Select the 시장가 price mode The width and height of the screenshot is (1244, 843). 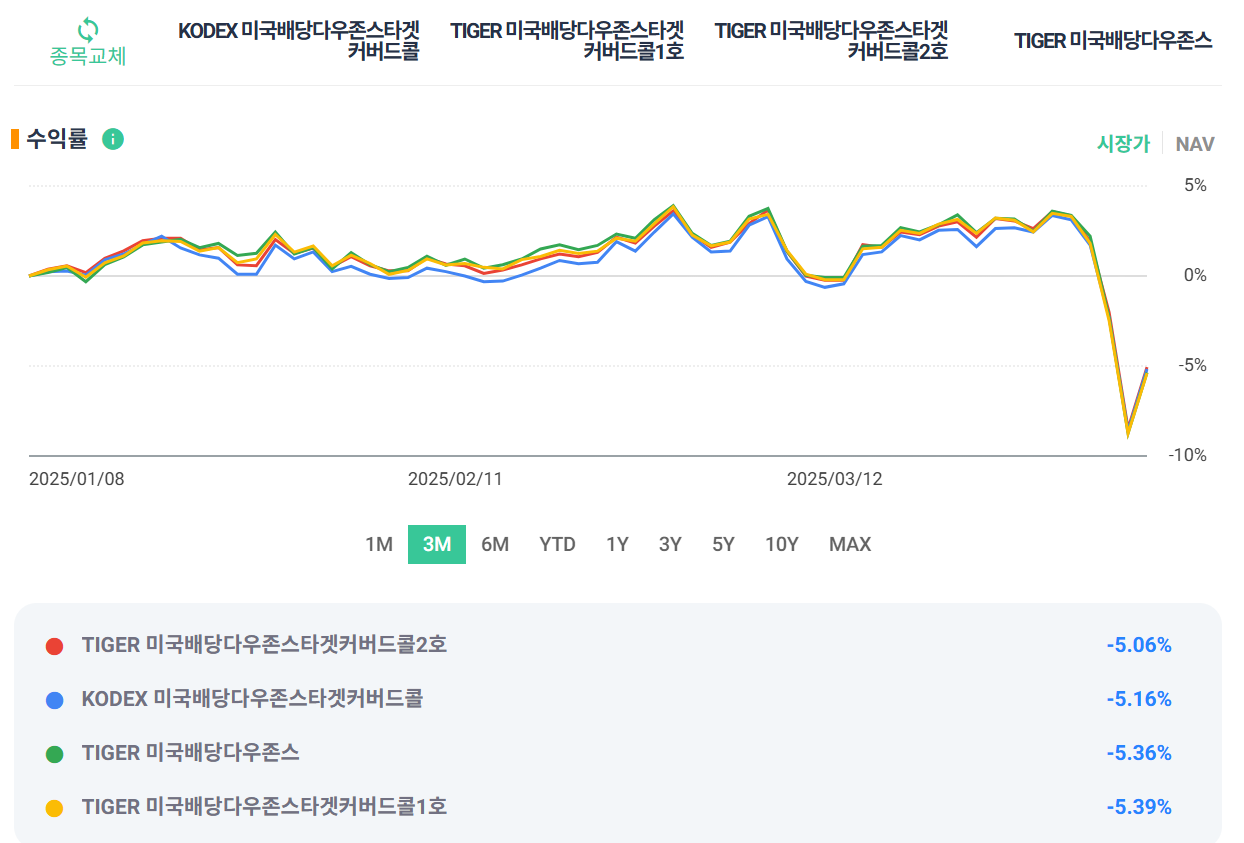tap(1122, 143)
